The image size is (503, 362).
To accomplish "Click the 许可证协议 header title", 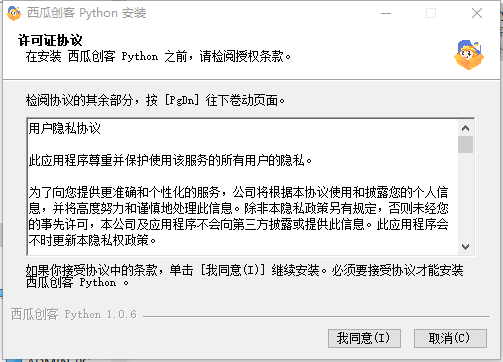I will (50, 40).
